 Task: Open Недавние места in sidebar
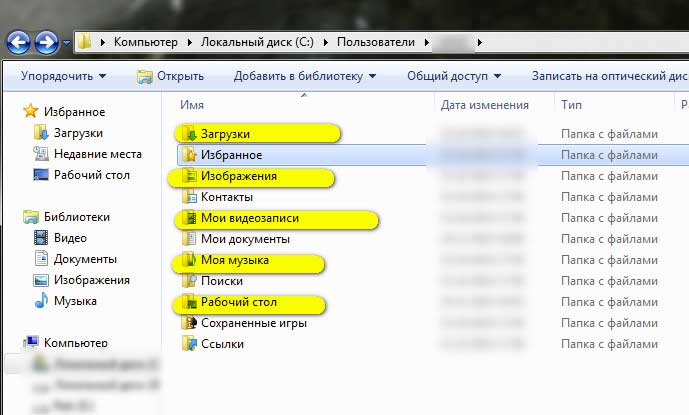[x=97, y=154]
